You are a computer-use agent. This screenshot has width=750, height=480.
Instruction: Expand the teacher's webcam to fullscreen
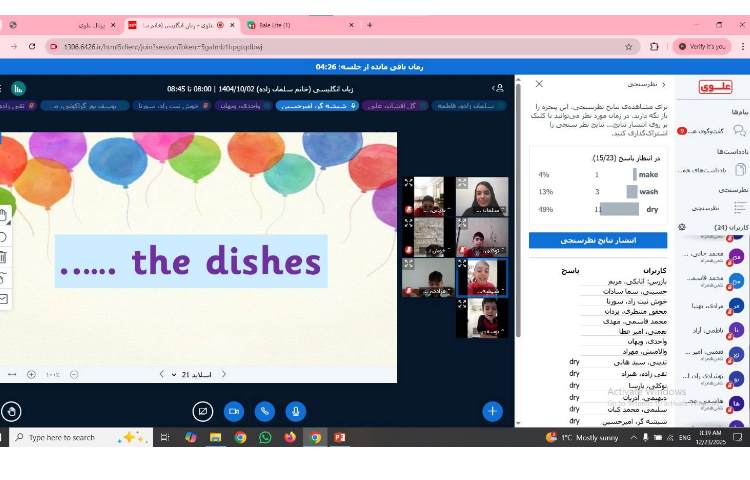462,183
